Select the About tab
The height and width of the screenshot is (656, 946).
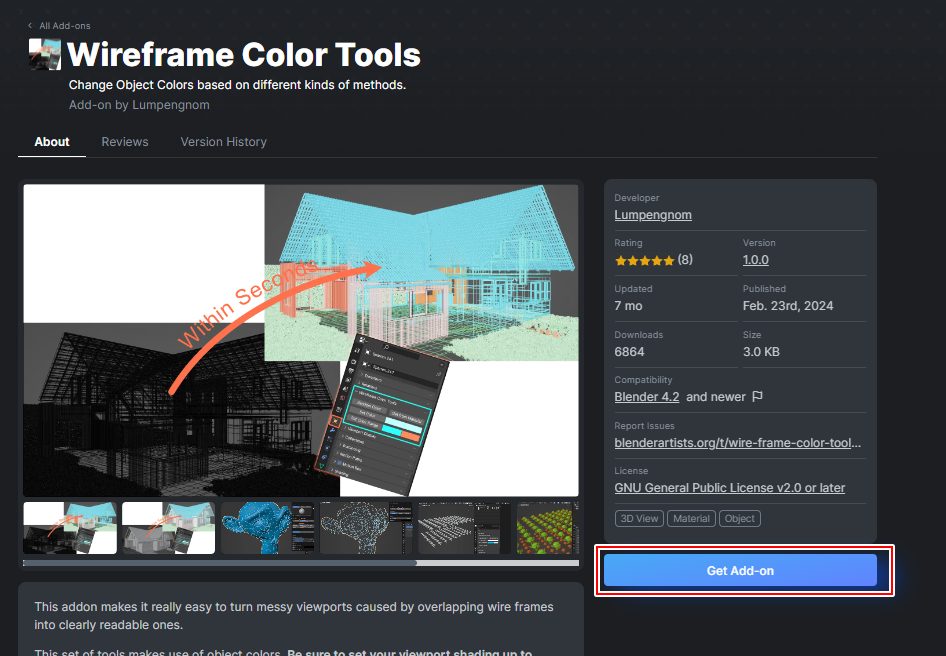point(52,142)
